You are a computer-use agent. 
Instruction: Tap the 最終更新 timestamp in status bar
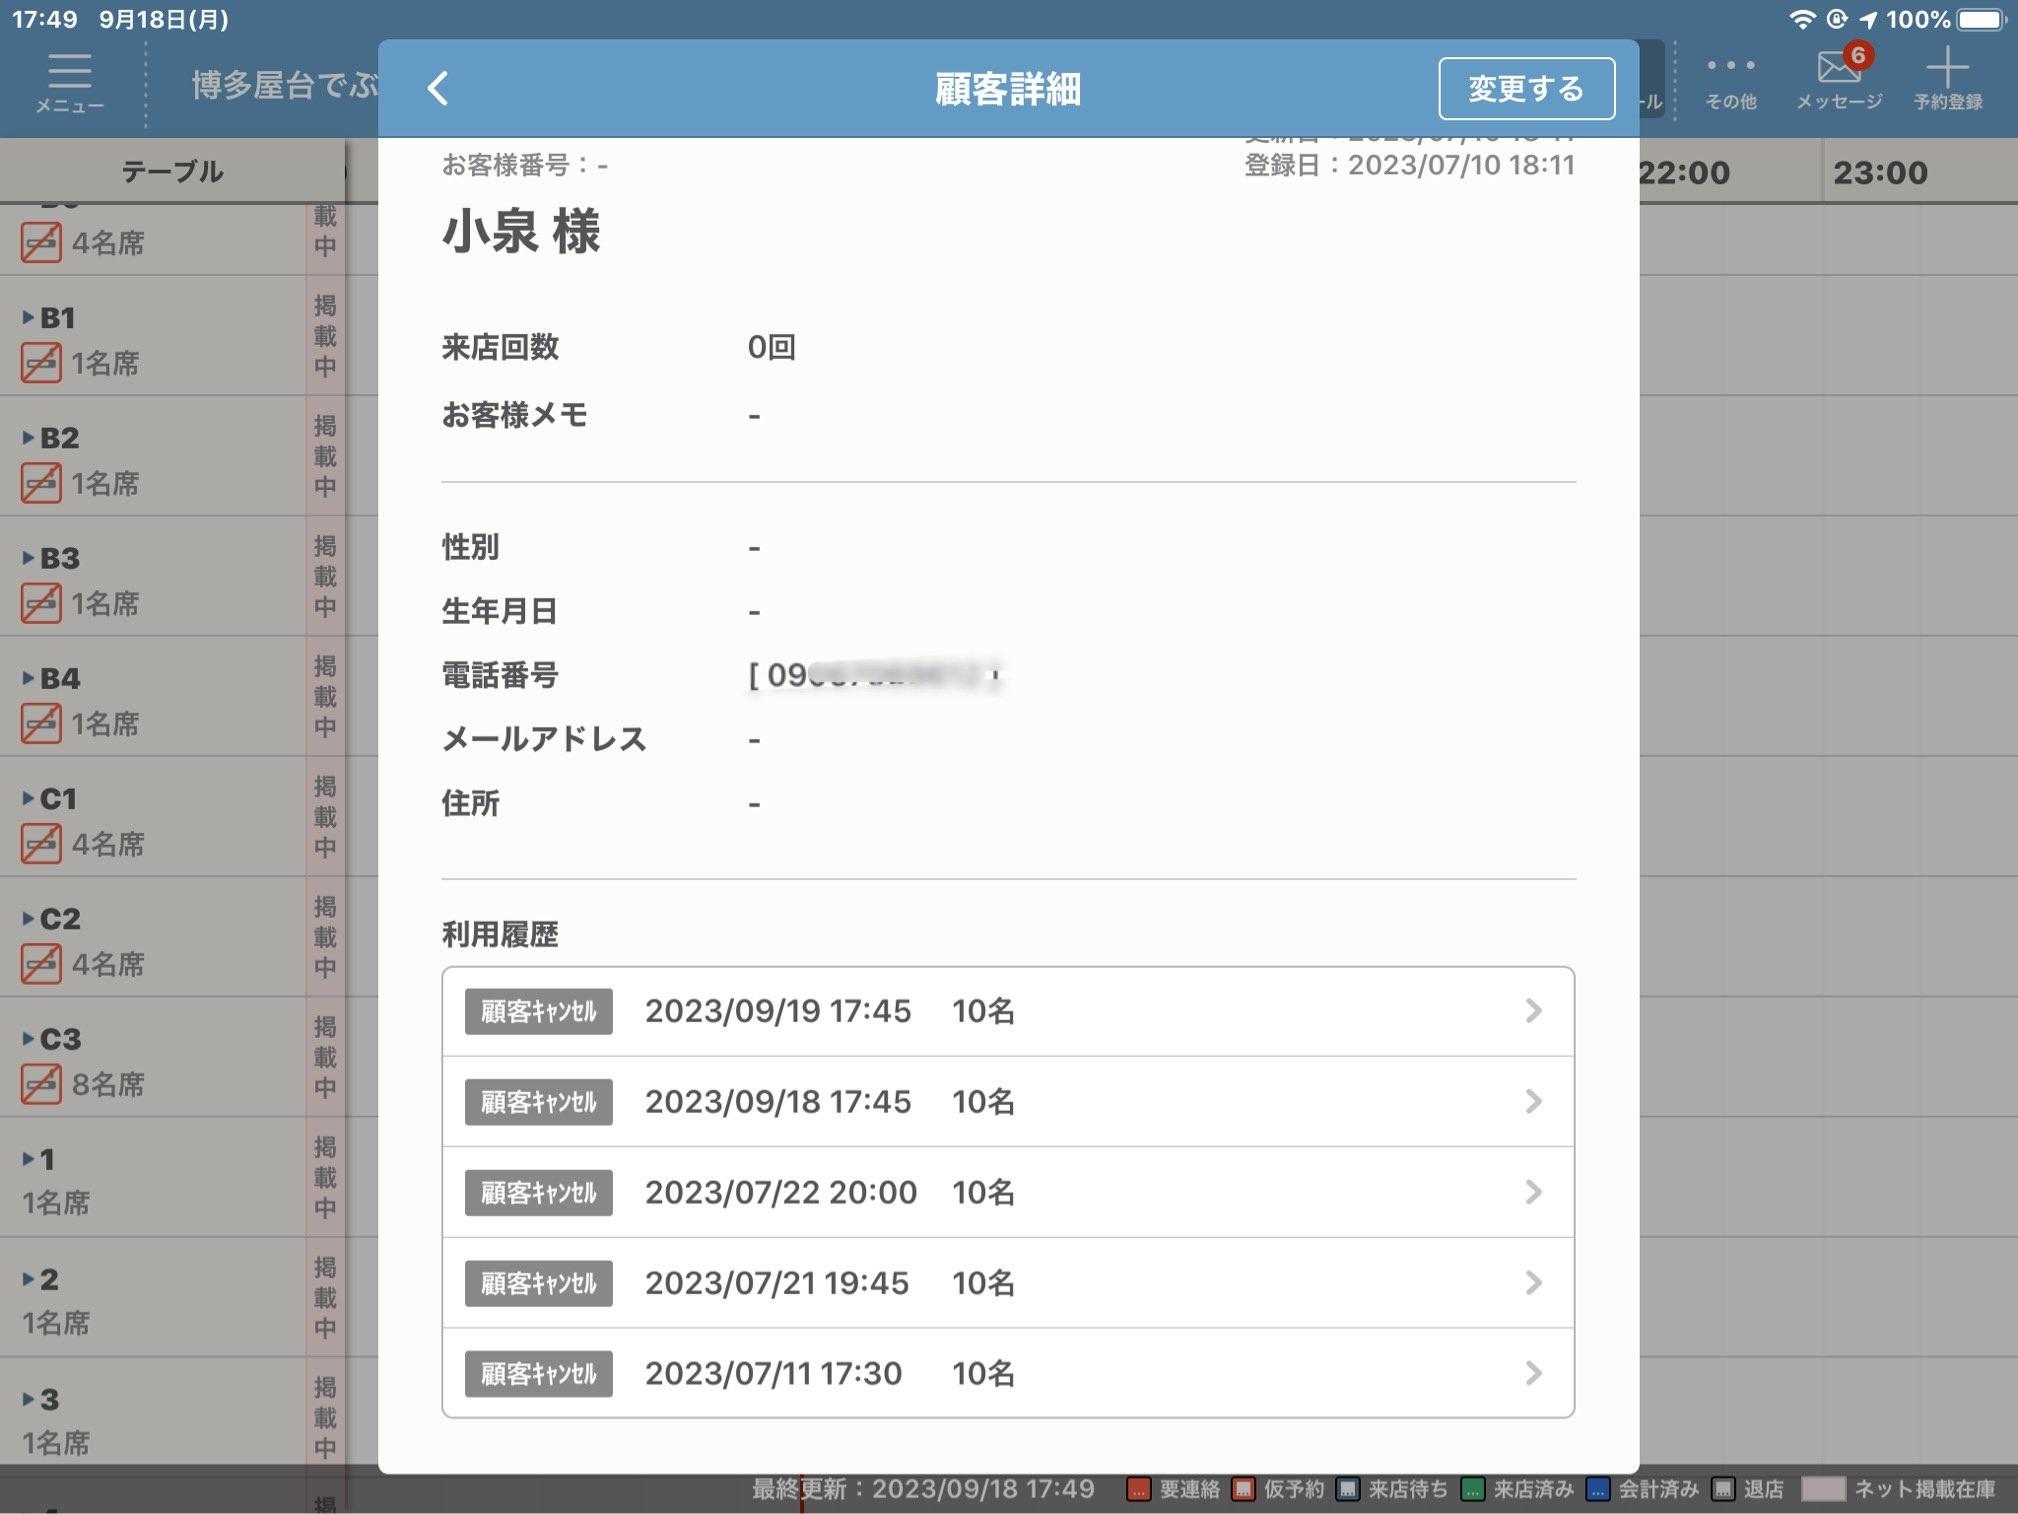[x=923, y=1489]
